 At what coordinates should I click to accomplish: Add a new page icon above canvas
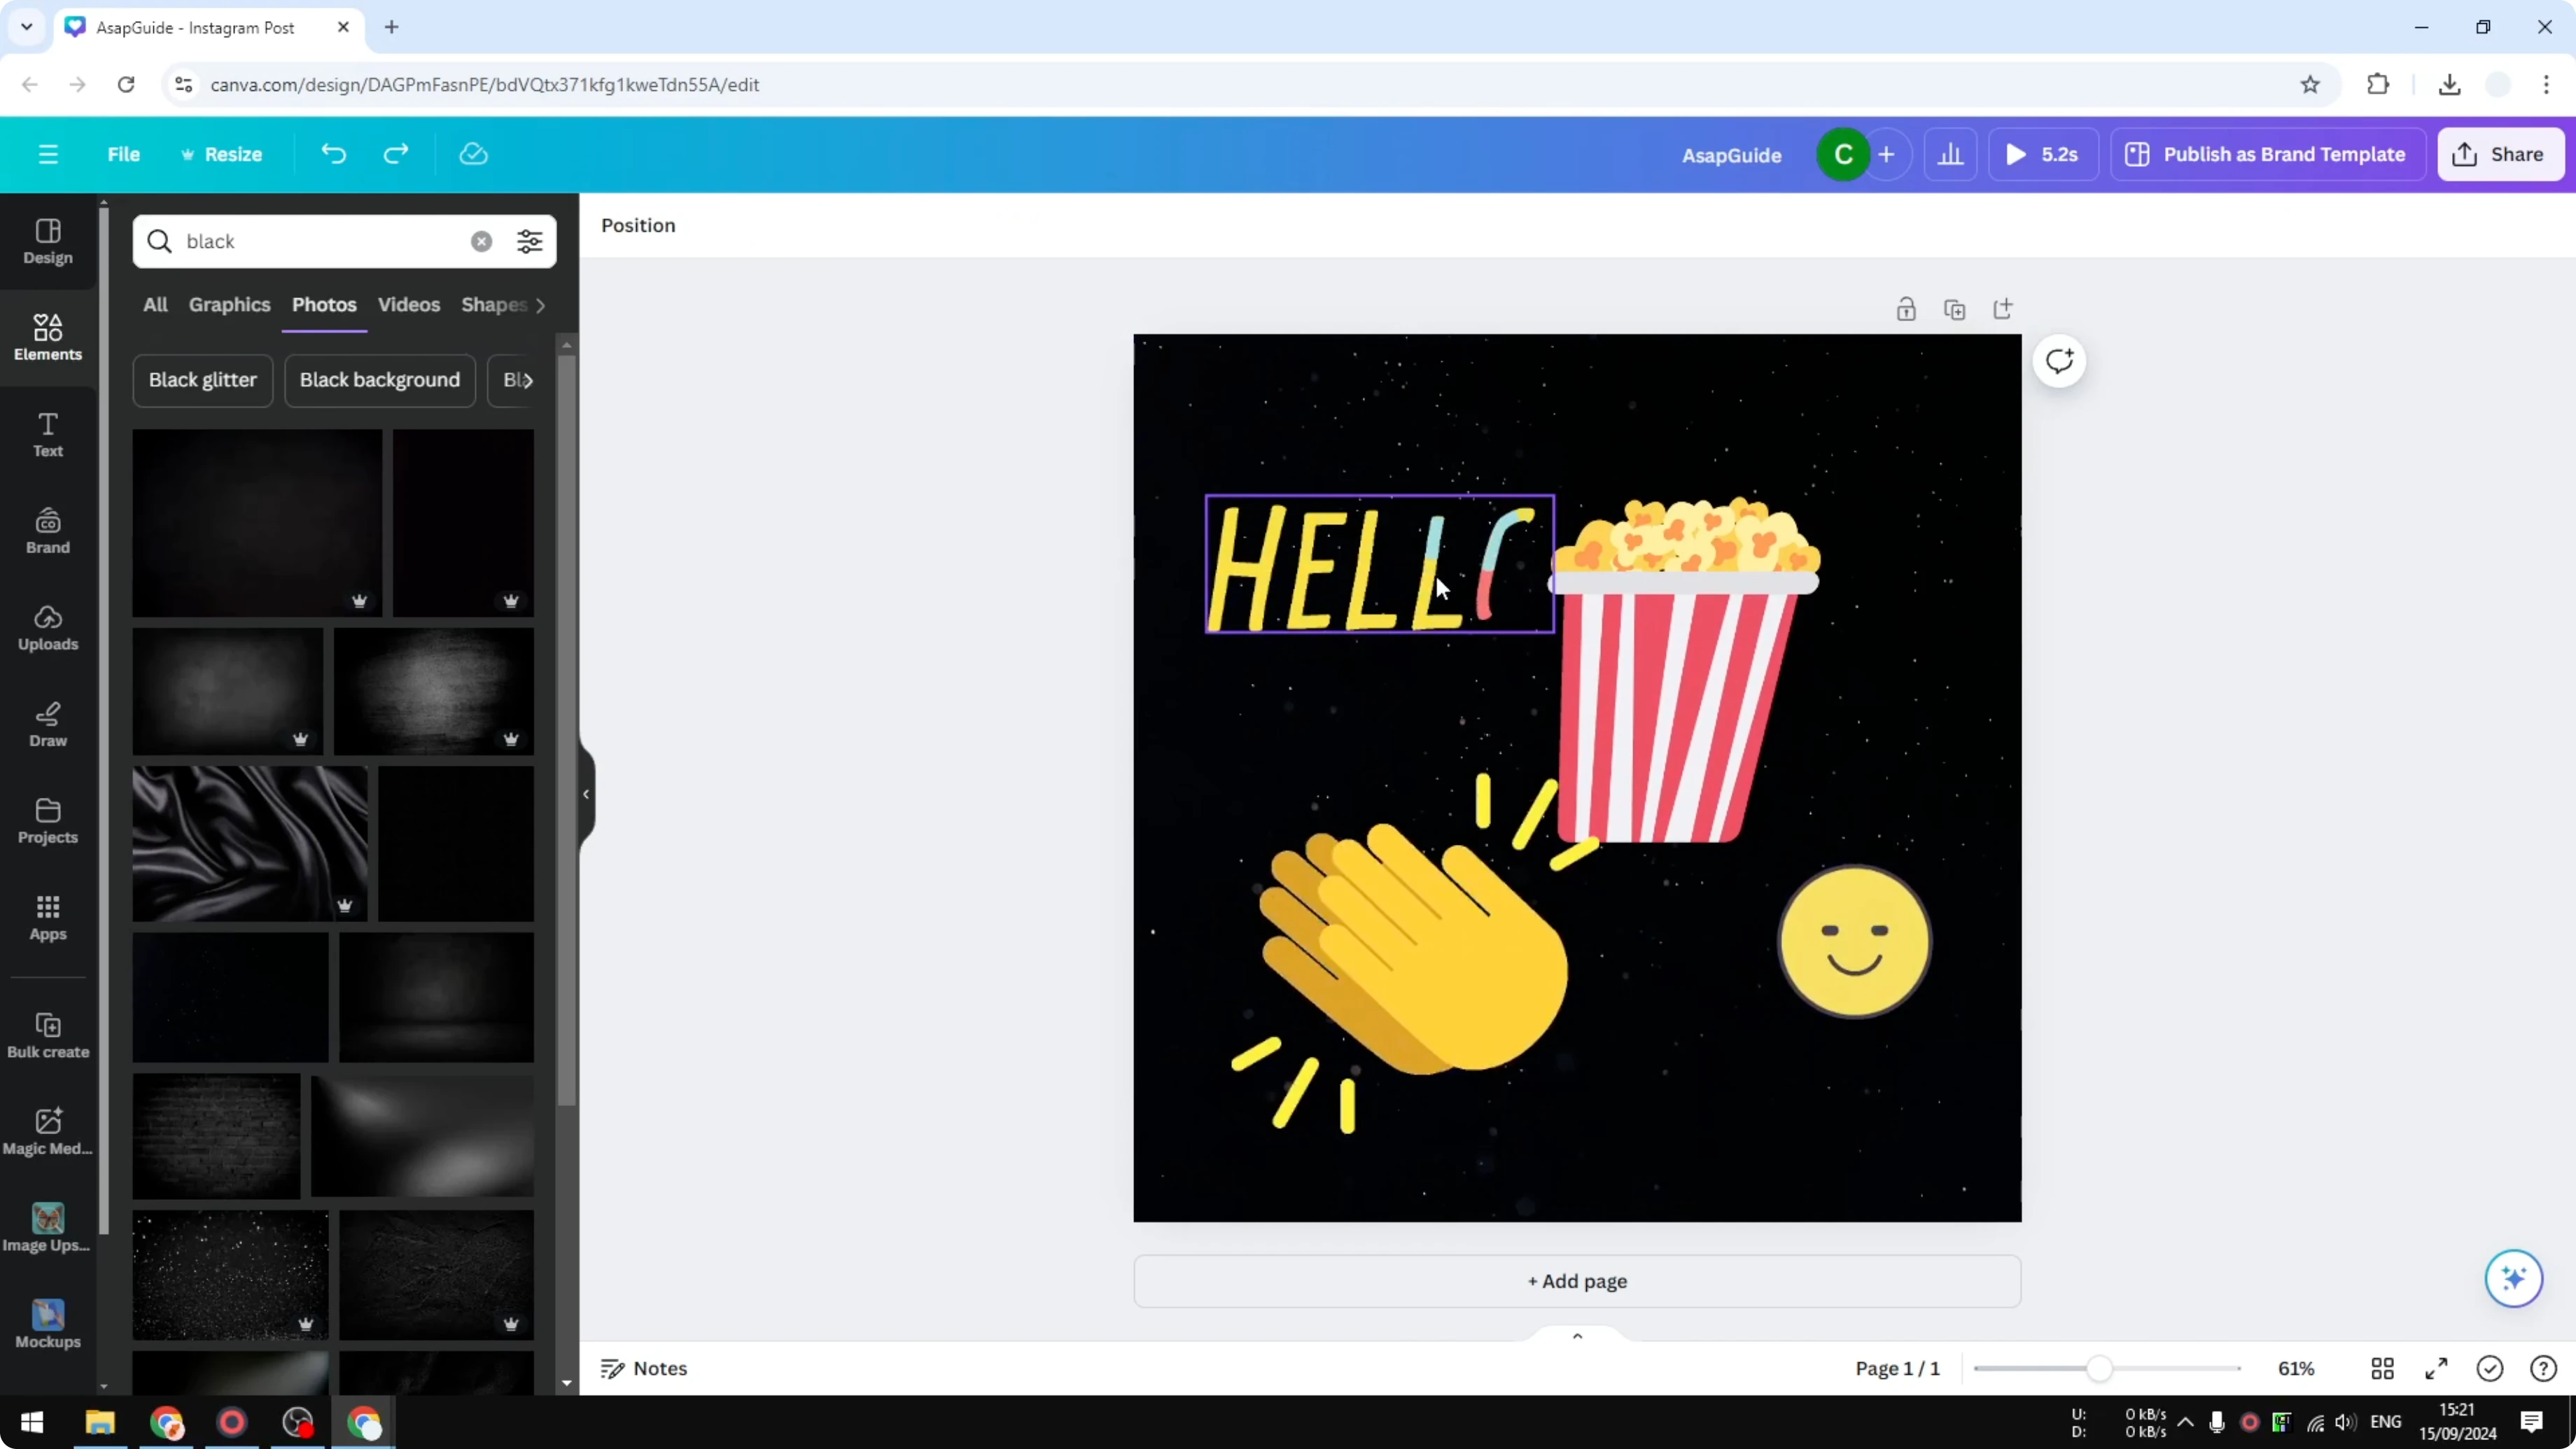[x=2002, y=309]
